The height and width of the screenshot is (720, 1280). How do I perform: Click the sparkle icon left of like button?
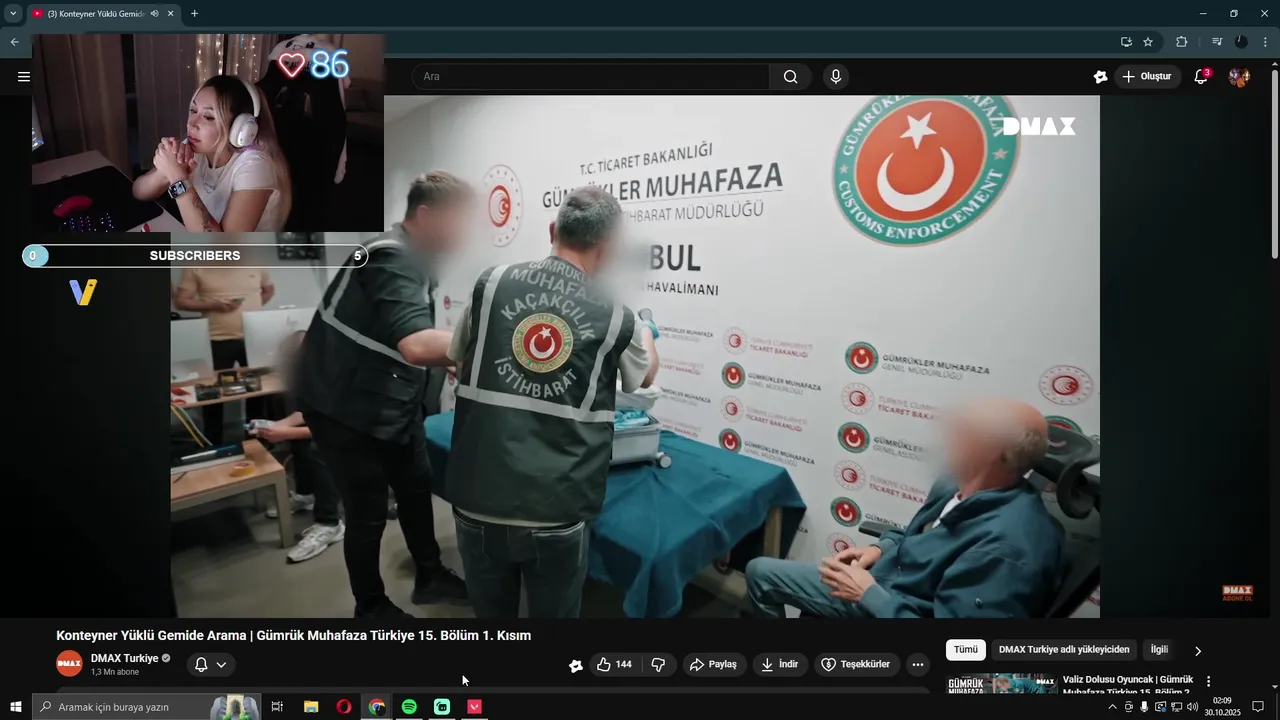[x=576, y=665]
